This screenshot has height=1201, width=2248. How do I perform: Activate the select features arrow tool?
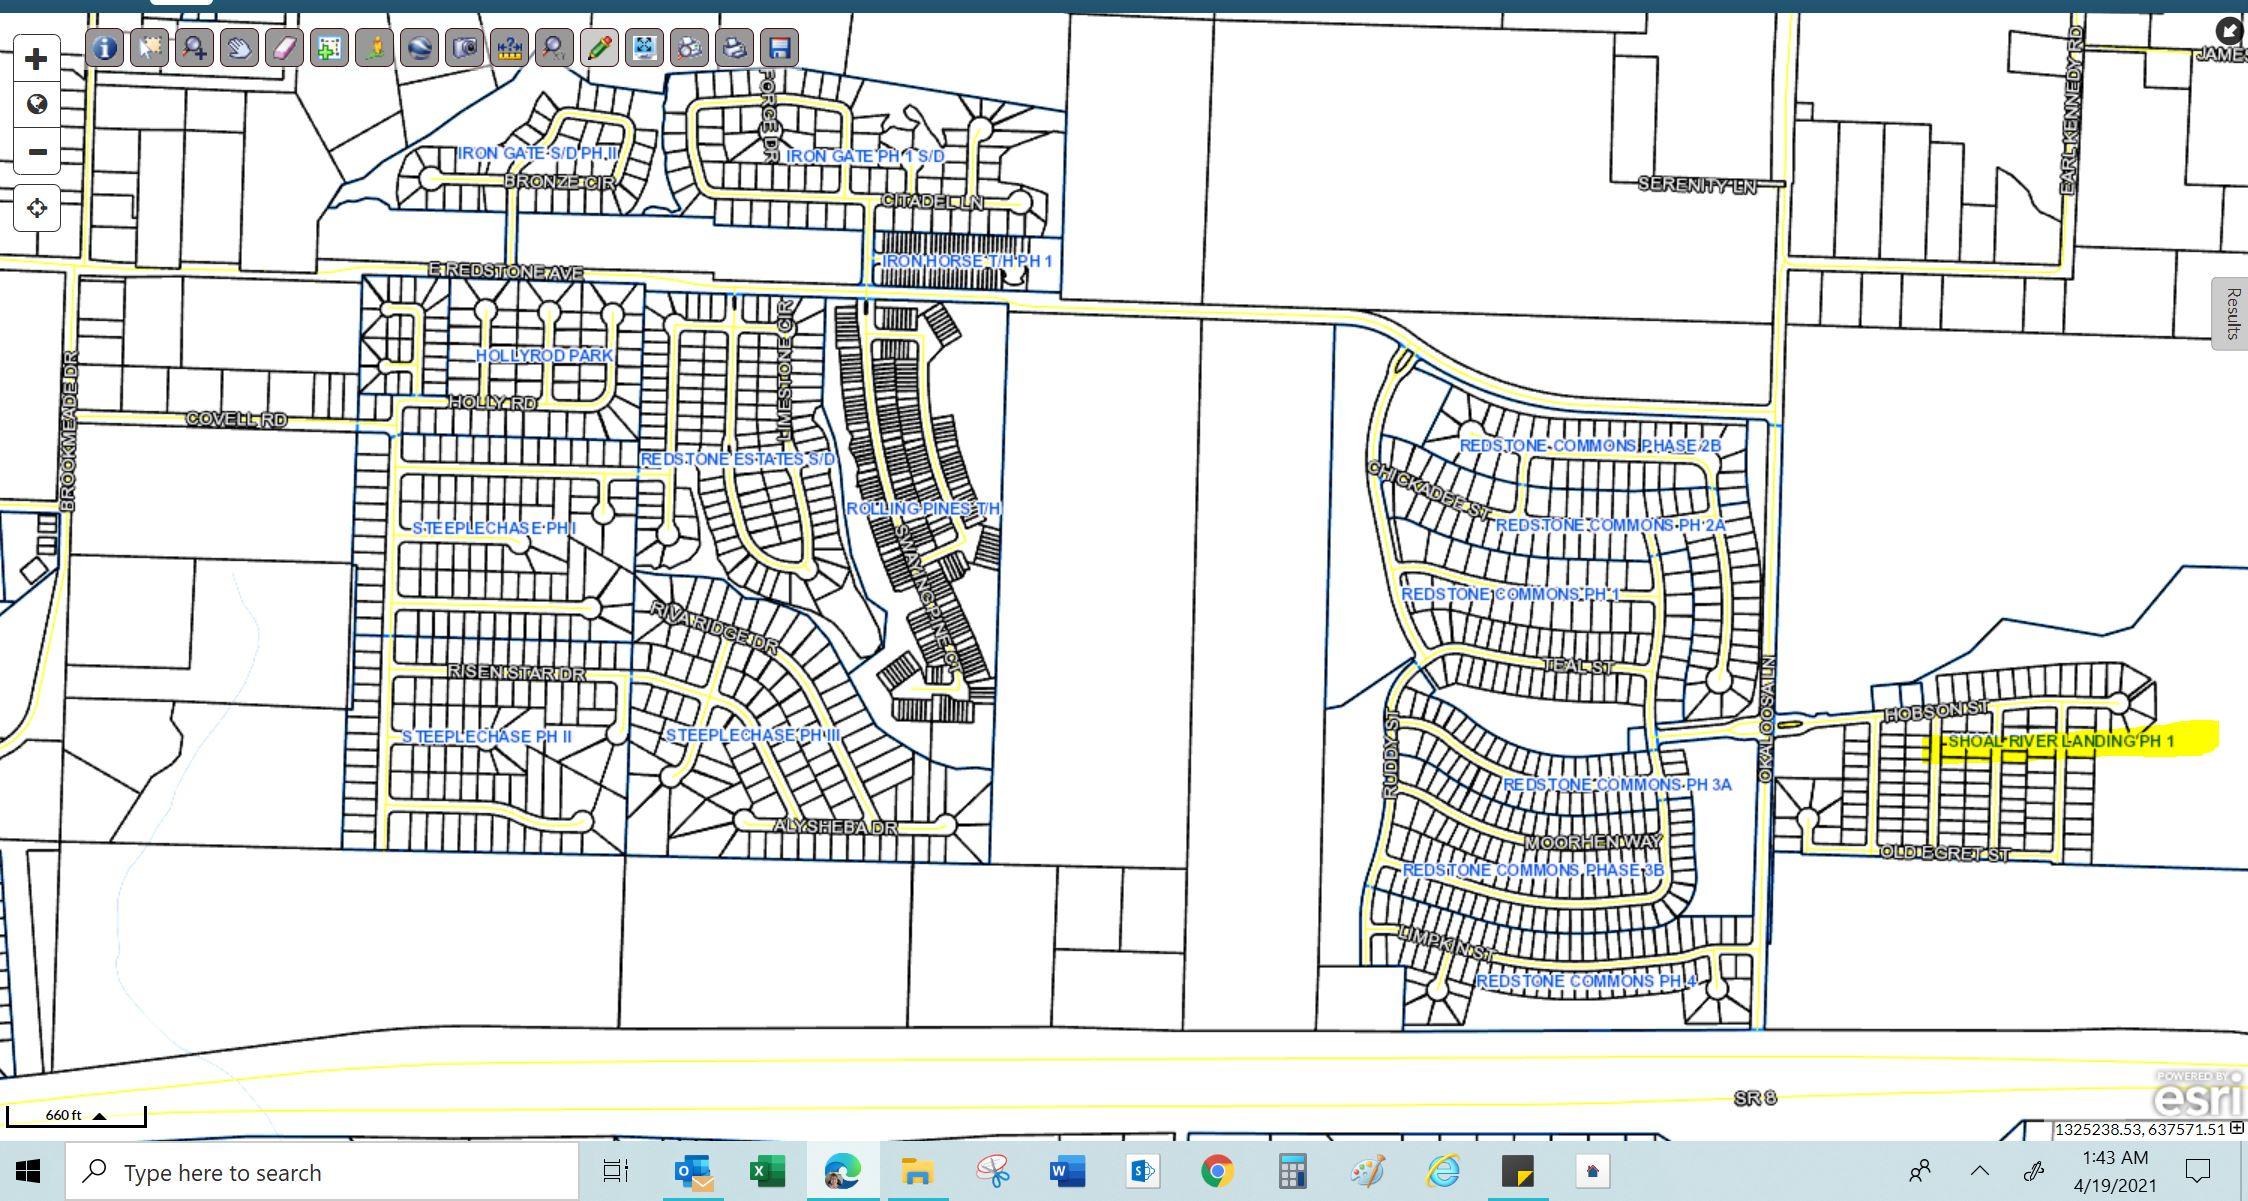pos(149,47)
